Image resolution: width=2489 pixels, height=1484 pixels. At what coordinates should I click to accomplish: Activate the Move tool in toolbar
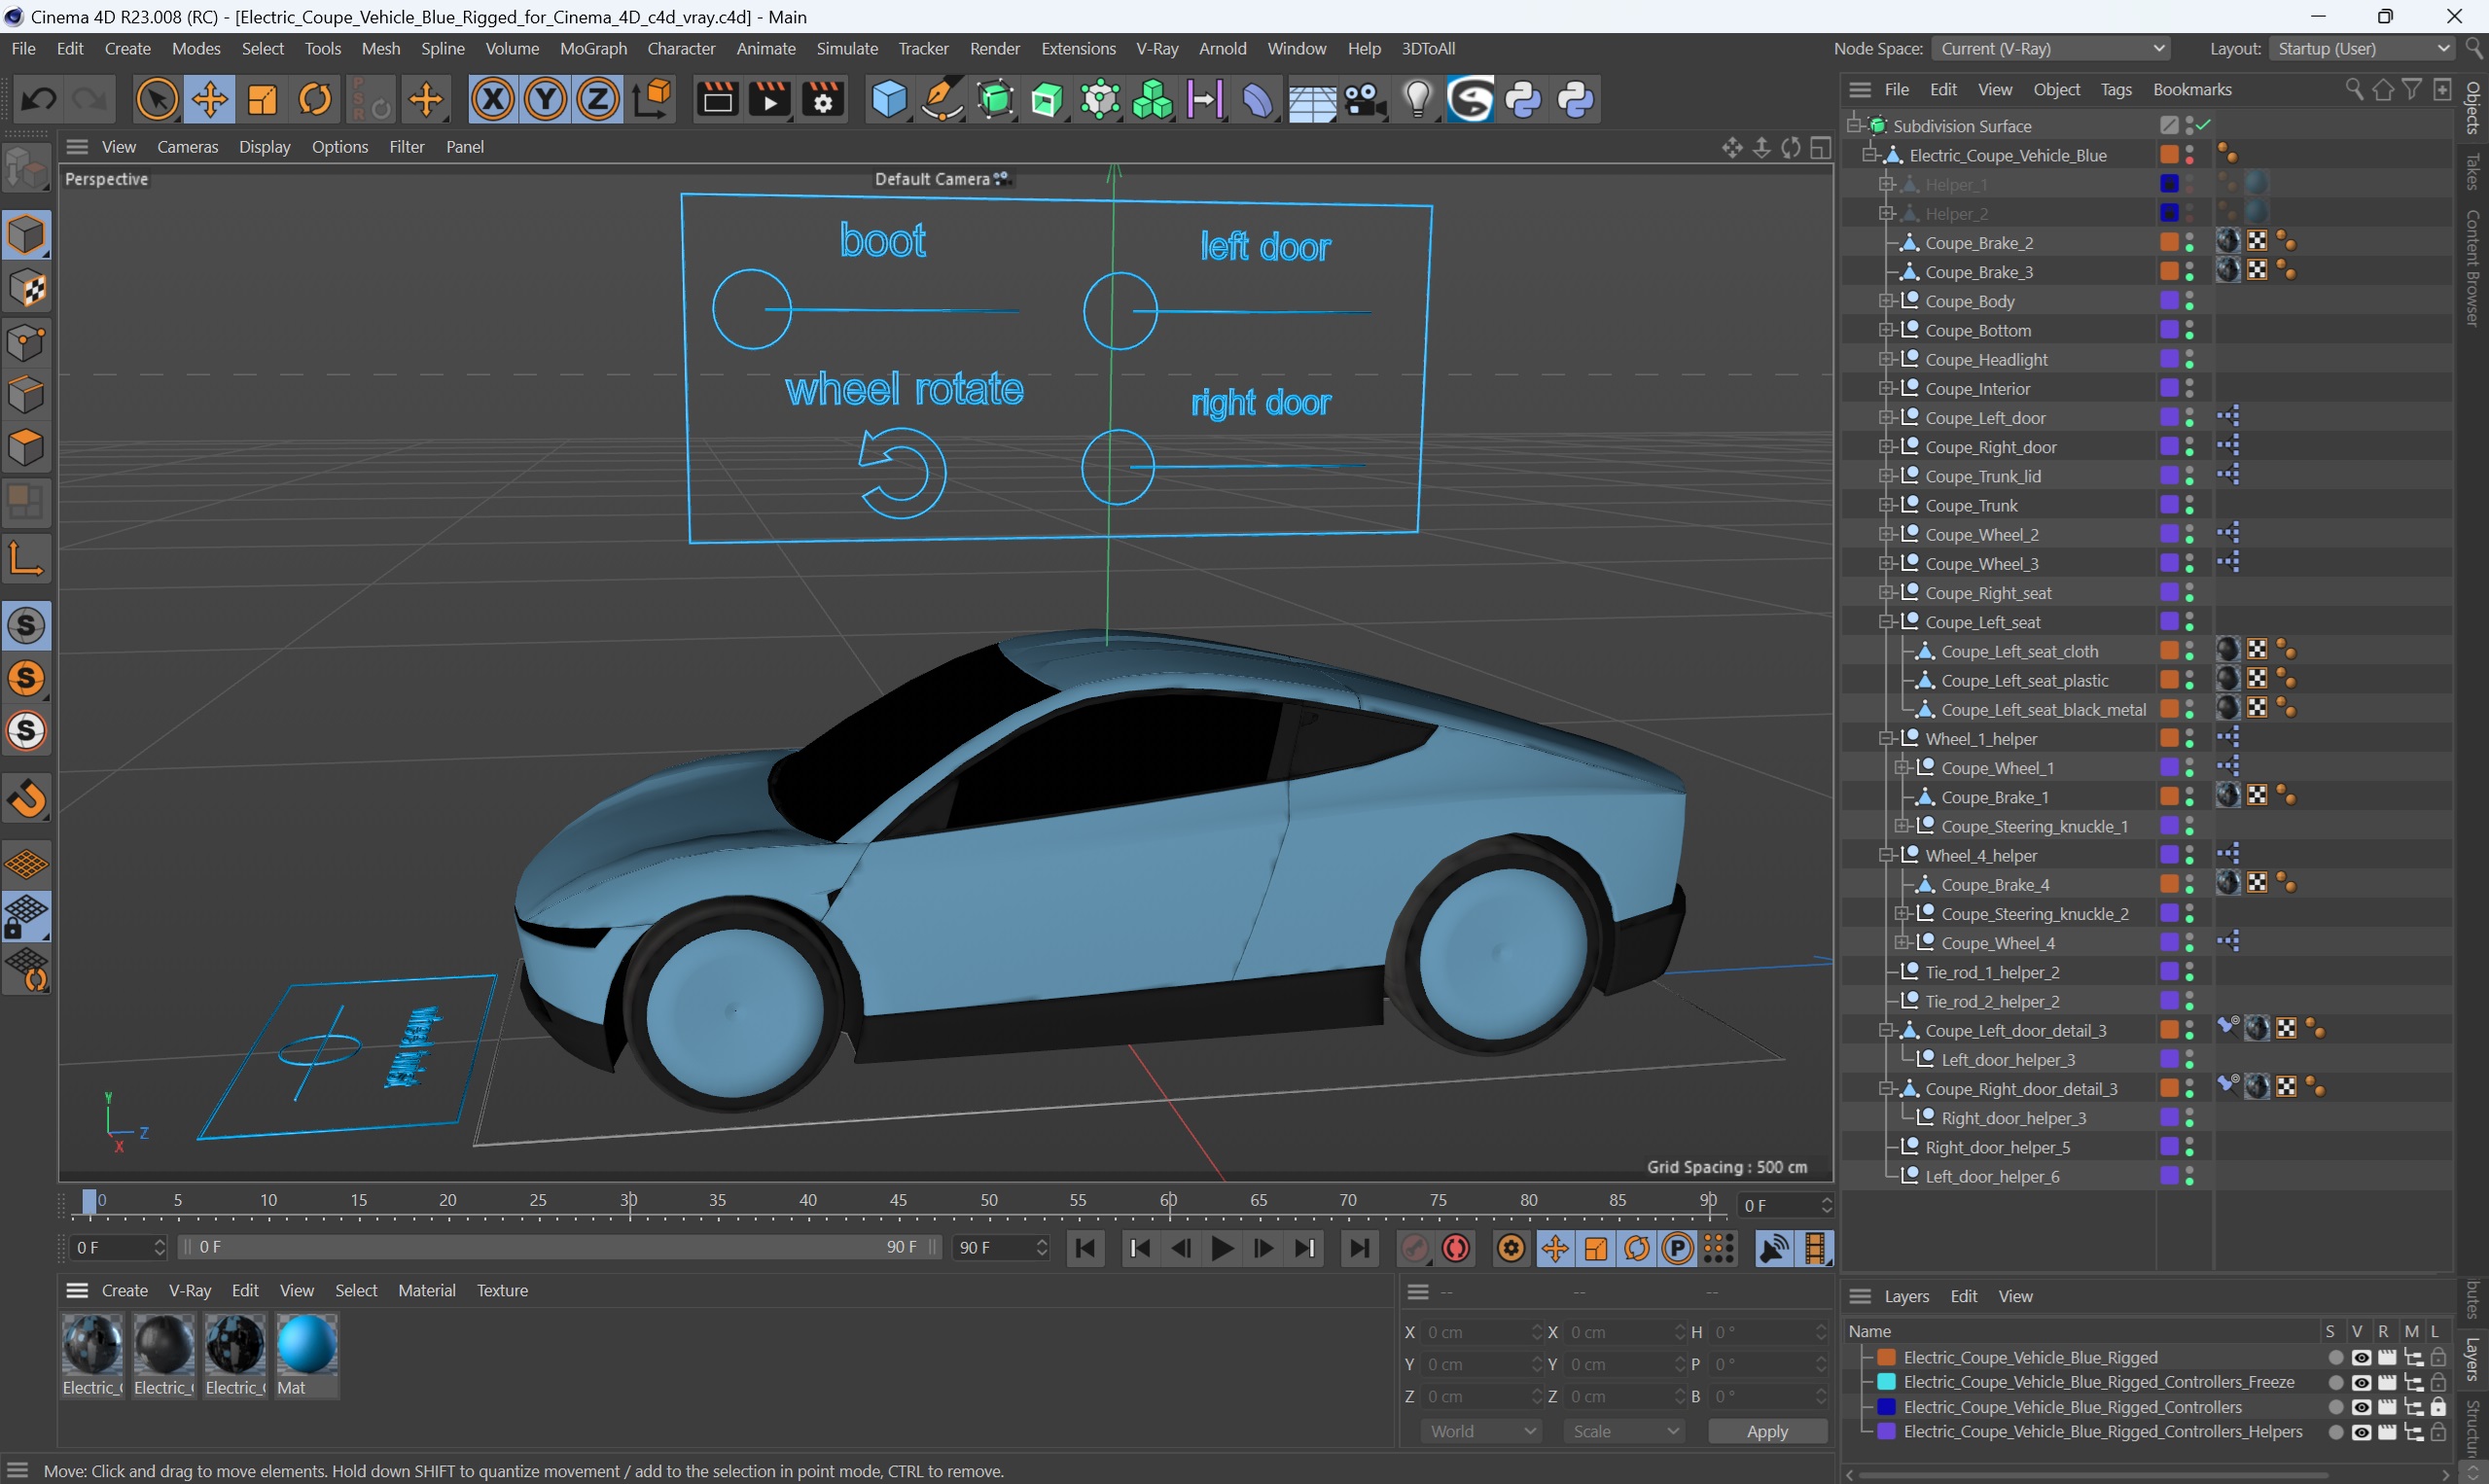(210, 99)
